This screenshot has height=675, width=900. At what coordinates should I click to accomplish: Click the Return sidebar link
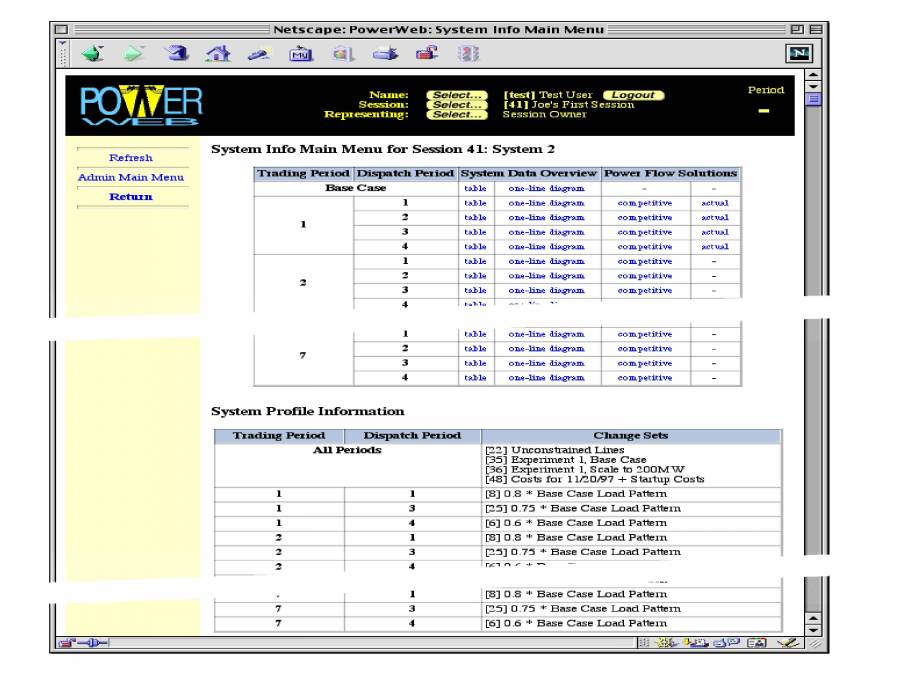(131, 197)
